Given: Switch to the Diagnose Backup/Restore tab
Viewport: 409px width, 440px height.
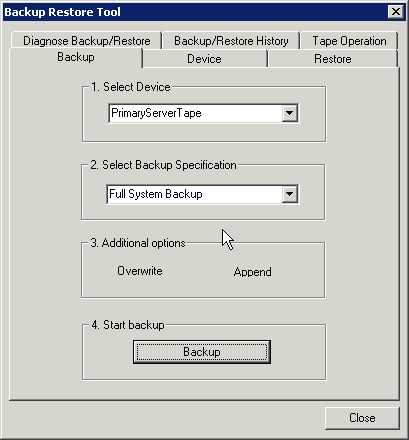Looking at the screenshot, I should coord(86,41).
